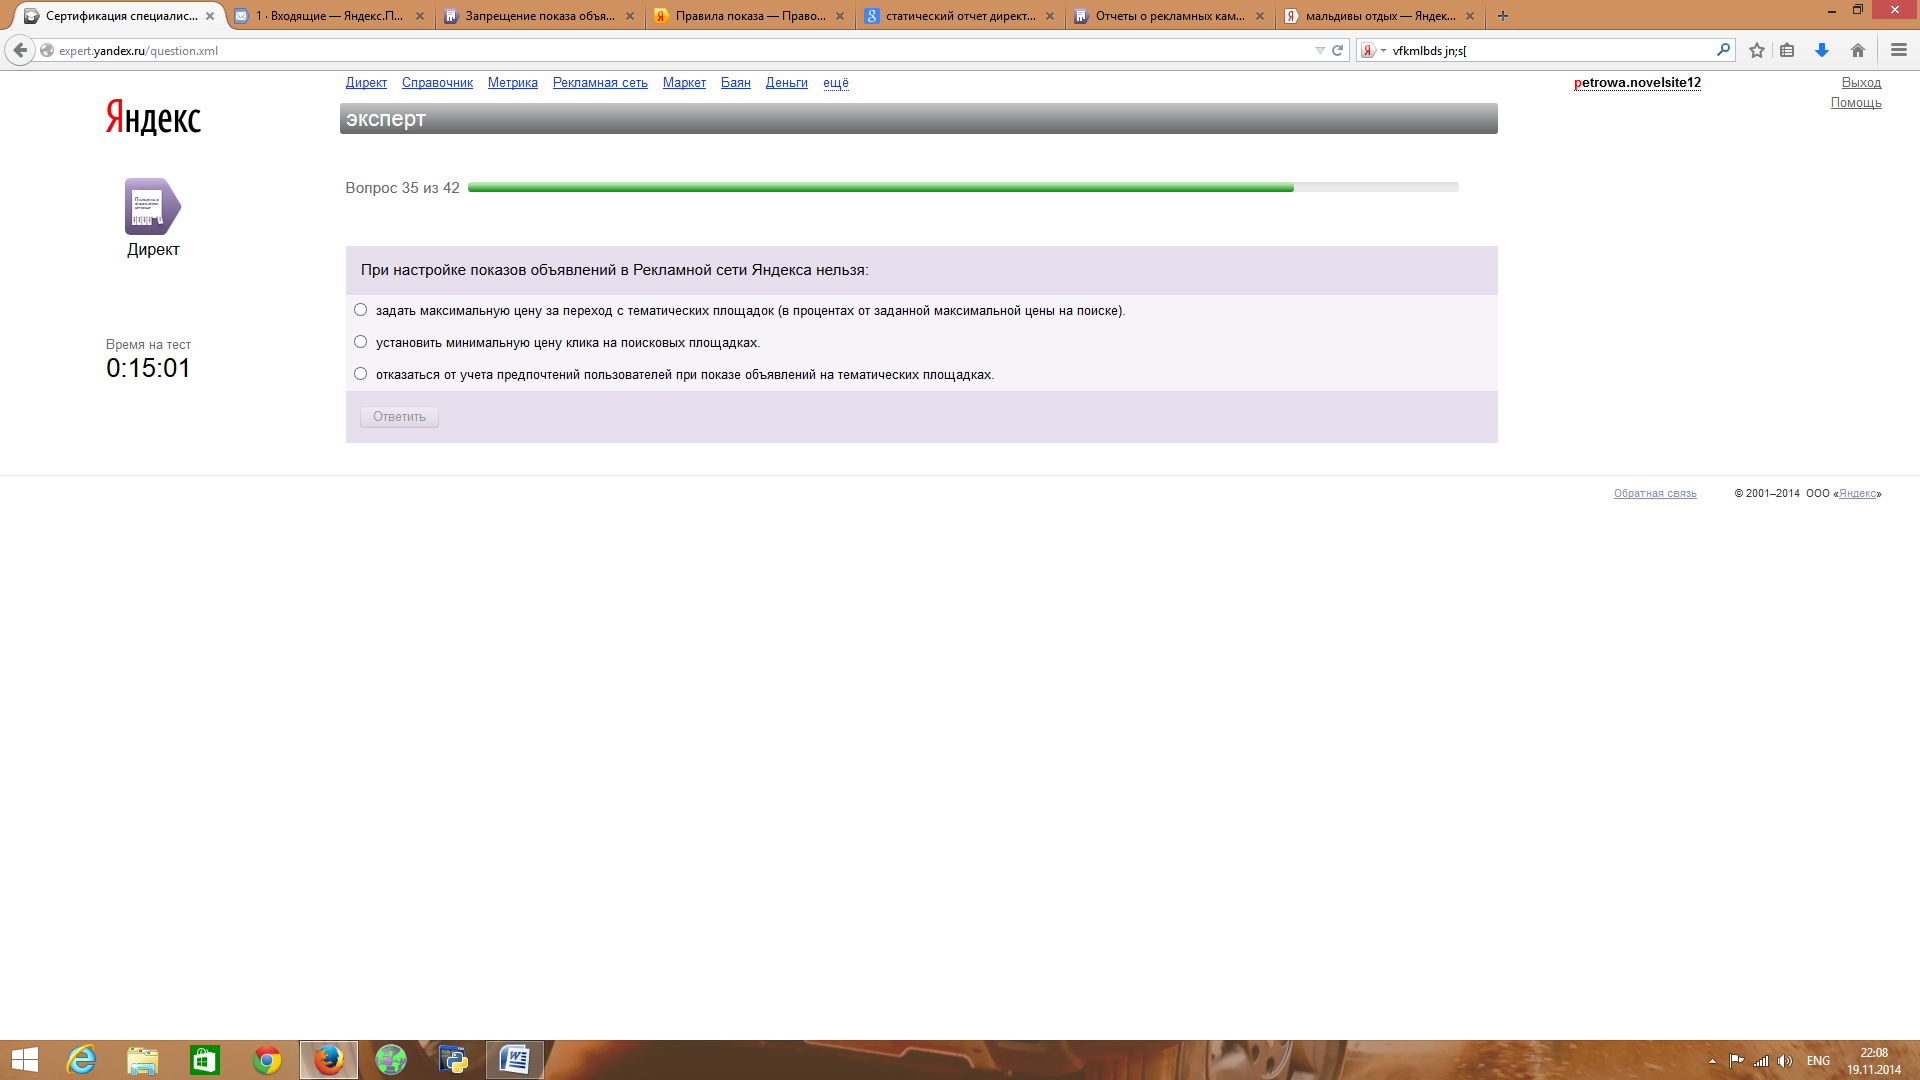Select radio option about minimum click price
Screen dimensions: 1920x1080
coord(360,342)
